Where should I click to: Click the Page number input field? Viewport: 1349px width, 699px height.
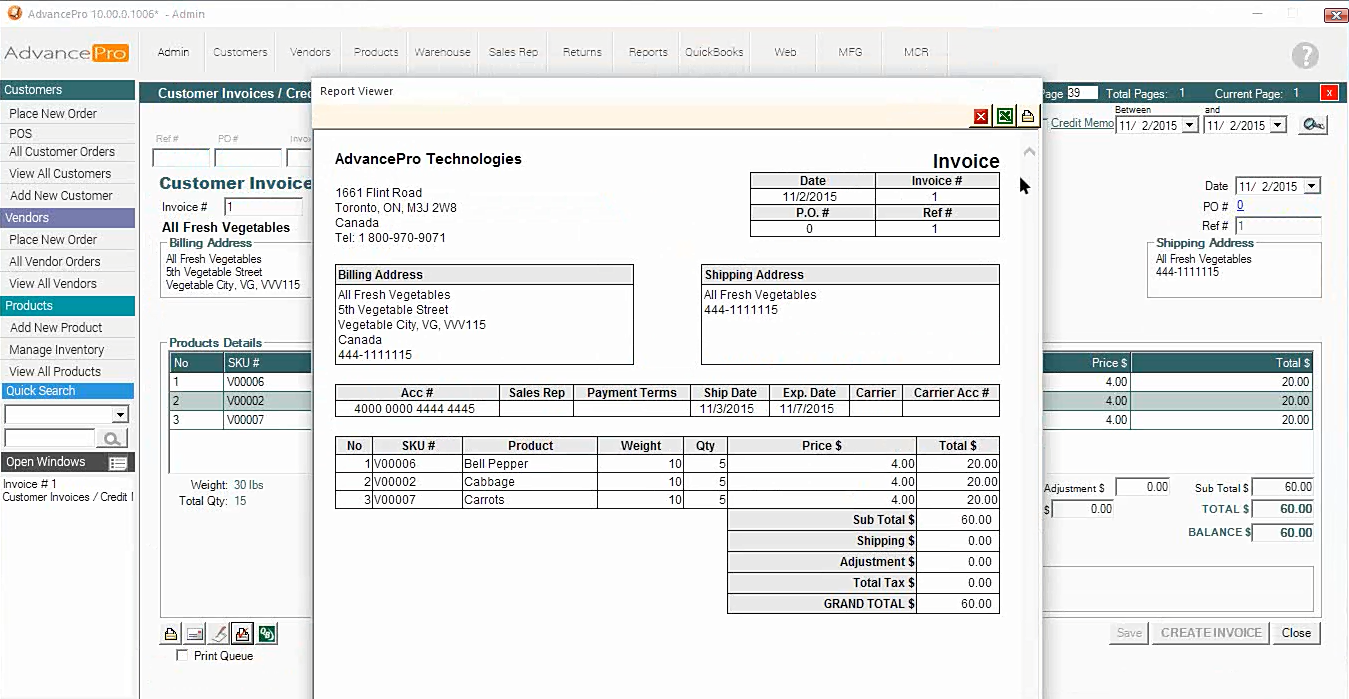pyautogui.click(x=1081, y=93)
